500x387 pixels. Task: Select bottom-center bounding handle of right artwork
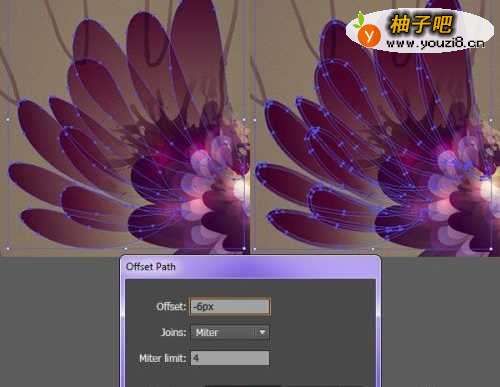pos(373,249)
